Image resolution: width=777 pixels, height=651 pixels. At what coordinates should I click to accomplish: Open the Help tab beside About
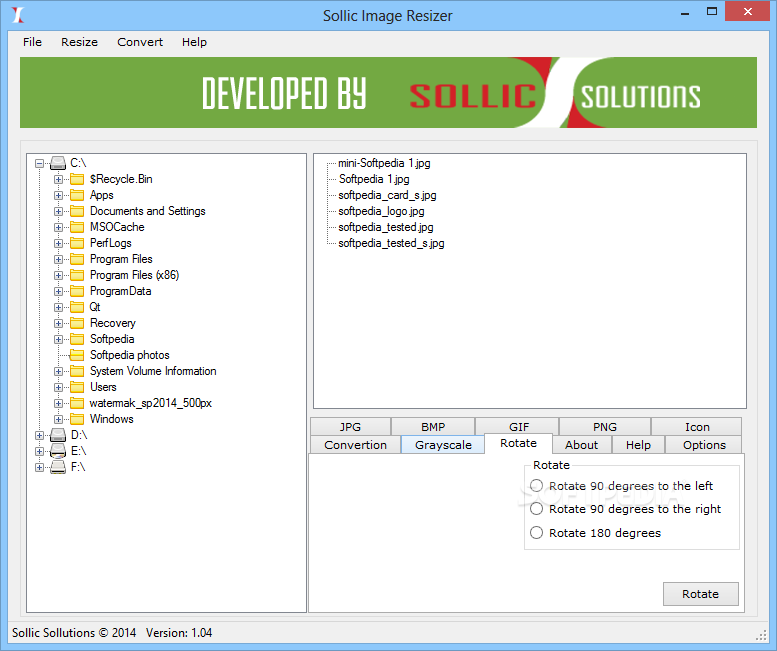(638, 444)
